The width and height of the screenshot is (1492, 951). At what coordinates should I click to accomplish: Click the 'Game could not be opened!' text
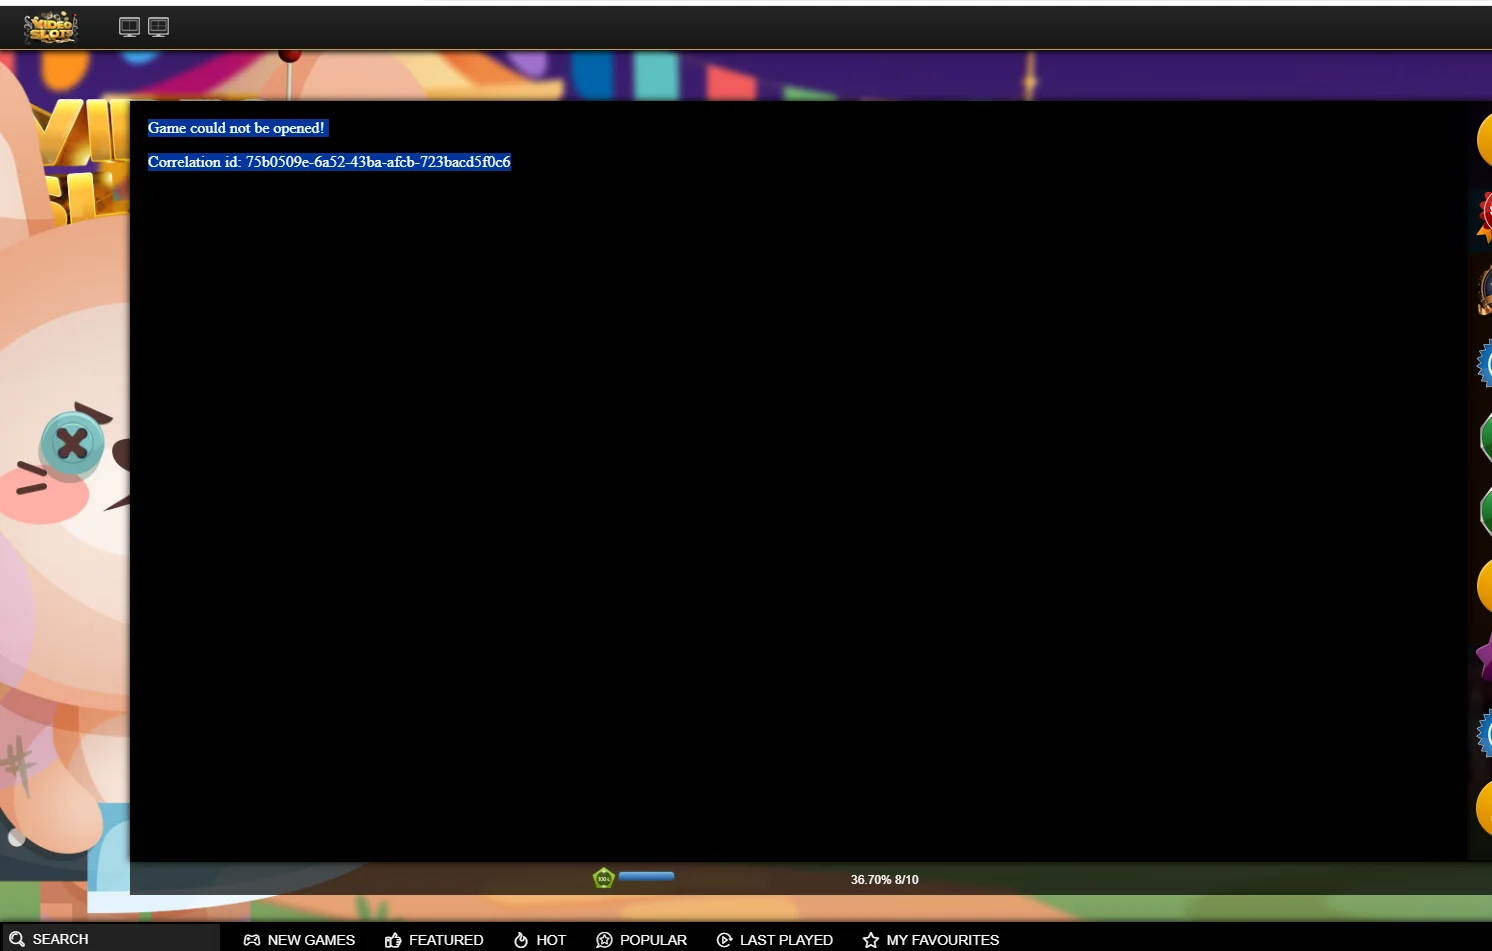click(x=237, y=128)
